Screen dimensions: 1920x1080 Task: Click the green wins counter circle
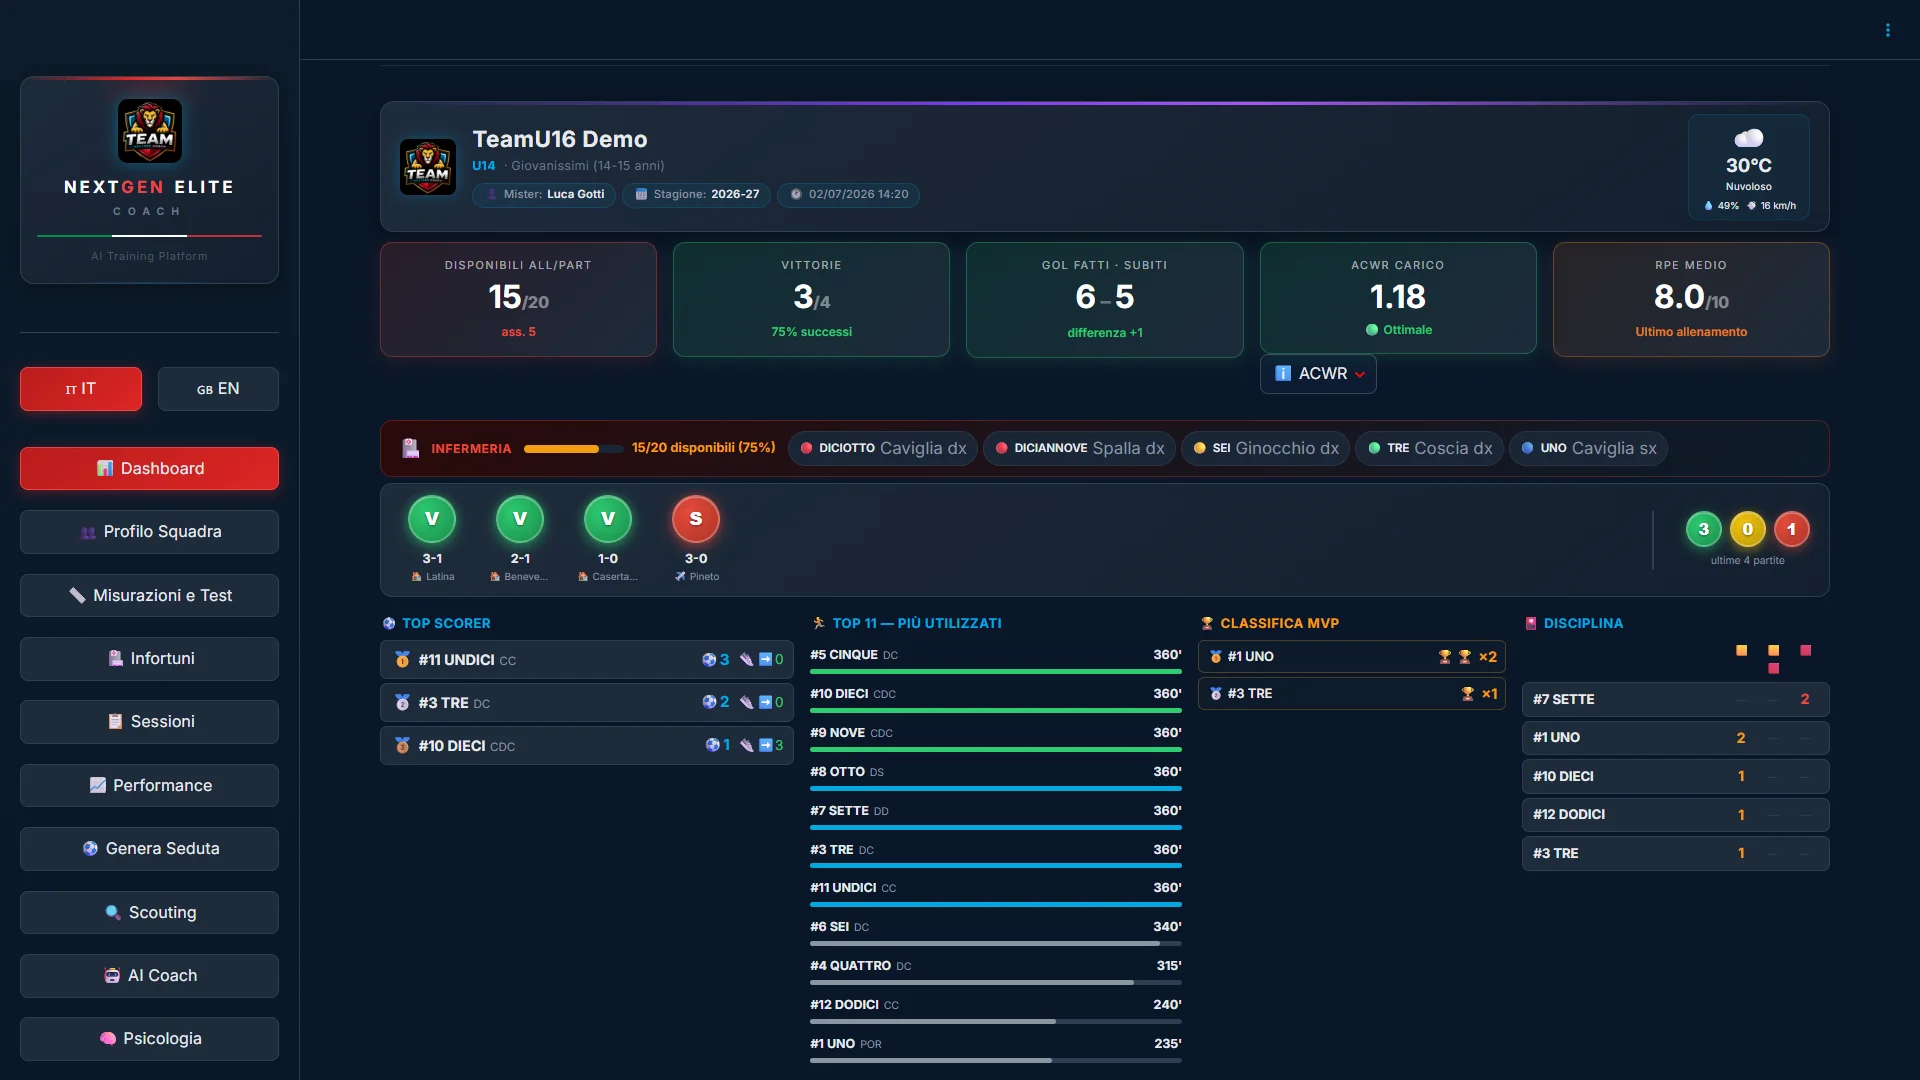tap(1704, 529)
